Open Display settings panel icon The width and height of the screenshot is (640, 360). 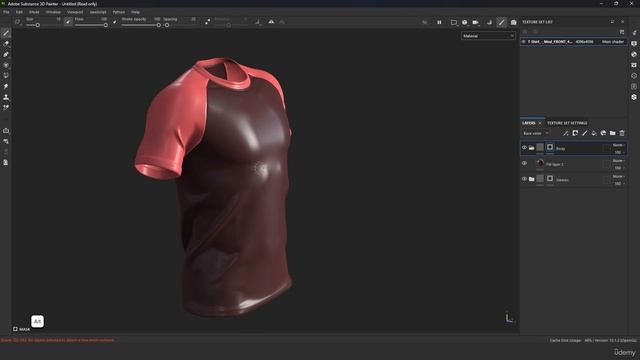click(634, 44)
